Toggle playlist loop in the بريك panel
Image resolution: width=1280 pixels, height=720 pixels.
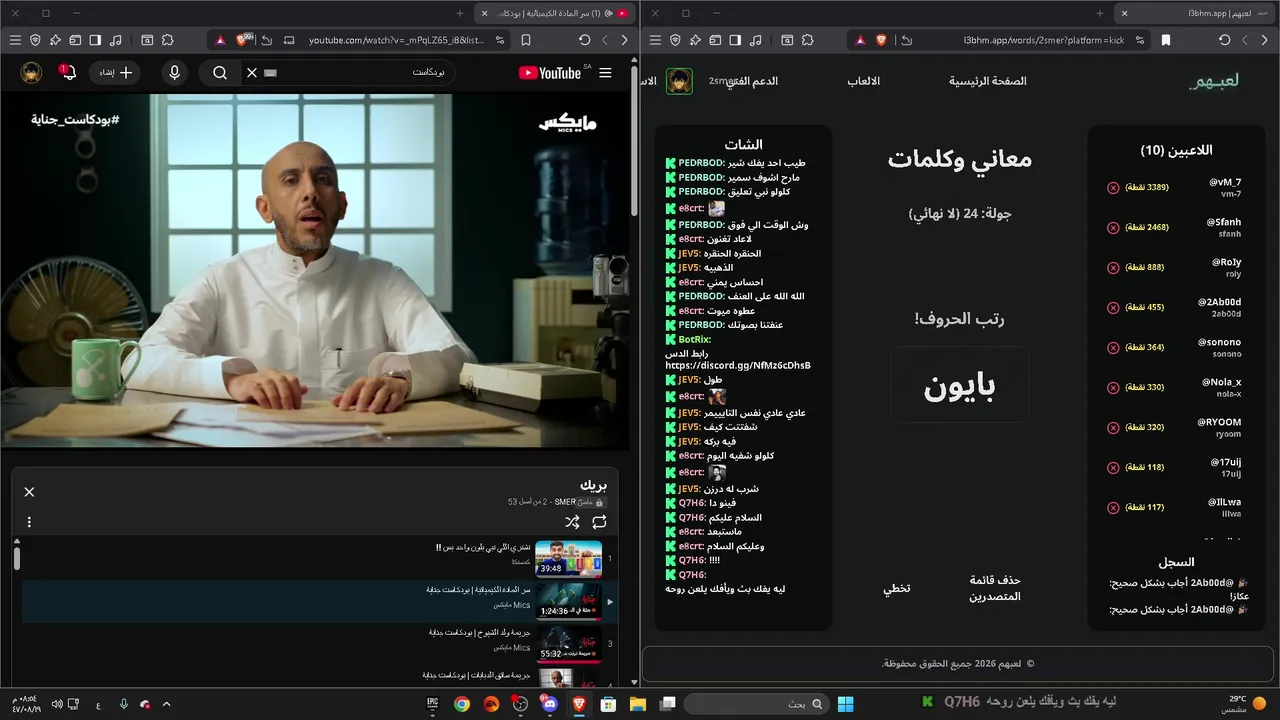click(x=599, y=522)
